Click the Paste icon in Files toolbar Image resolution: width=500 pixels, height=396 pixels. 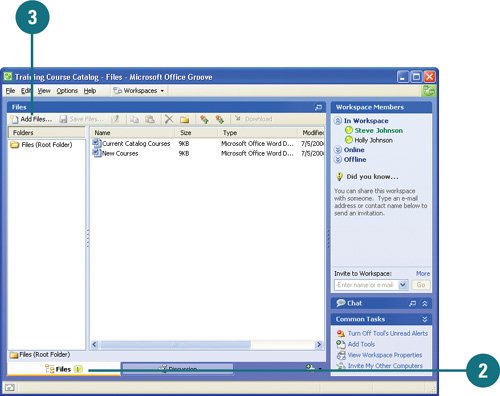tap(150, 119)
